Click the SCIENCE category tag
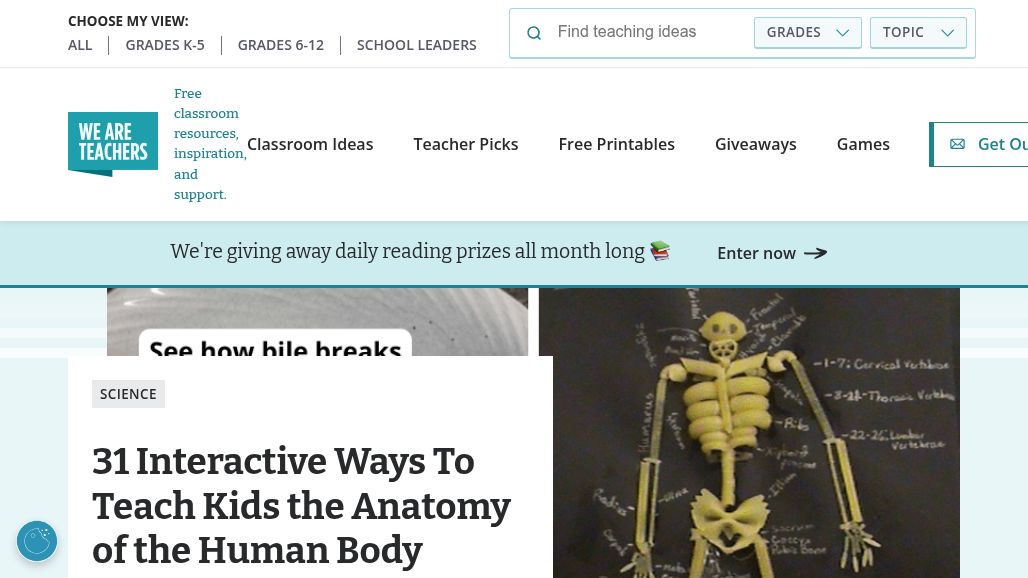The height and width of the screenshot is (578, 1028). (128, 394)
